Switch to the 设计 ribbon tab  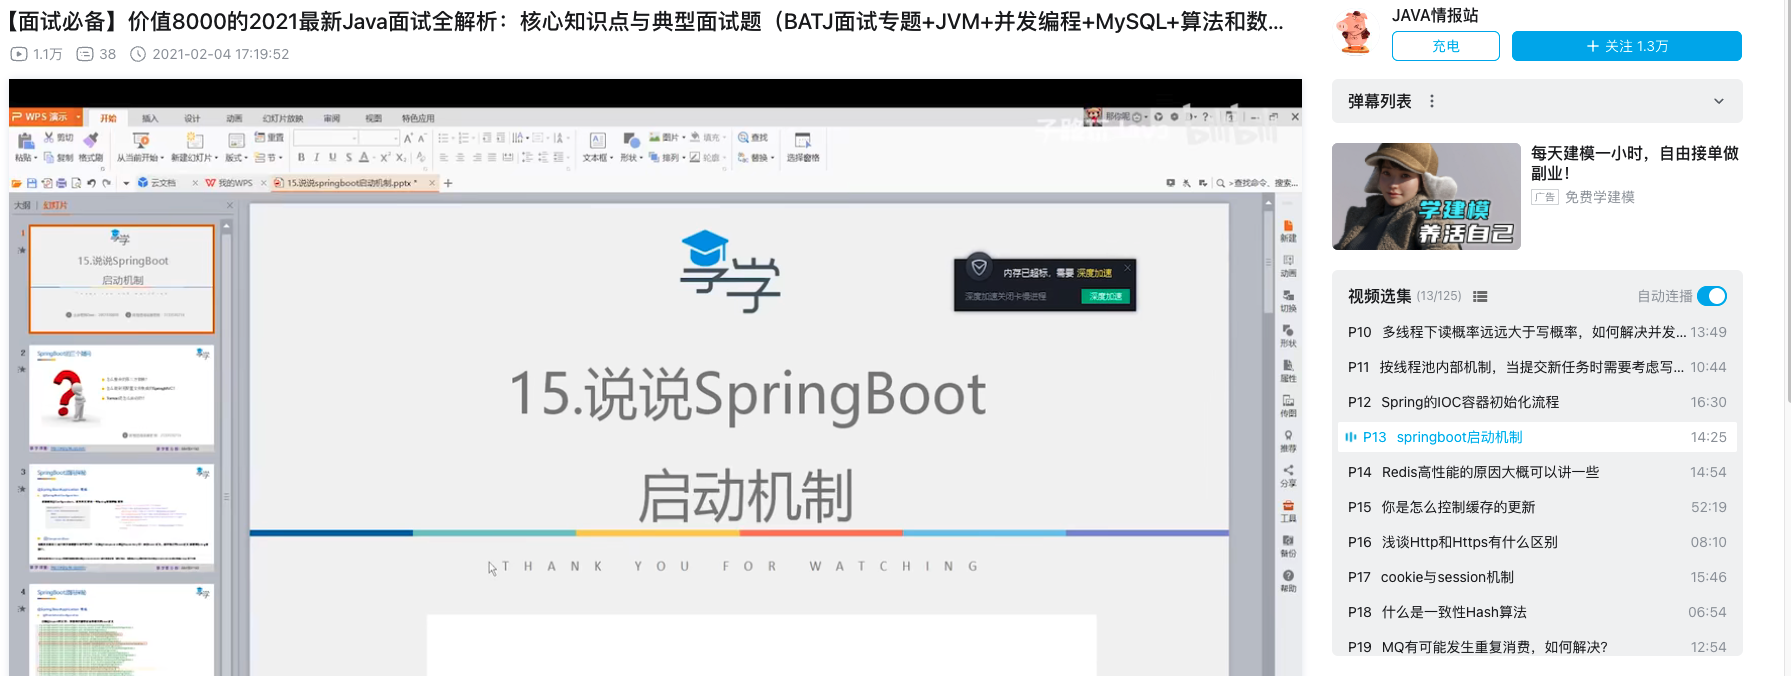[192, 118]
